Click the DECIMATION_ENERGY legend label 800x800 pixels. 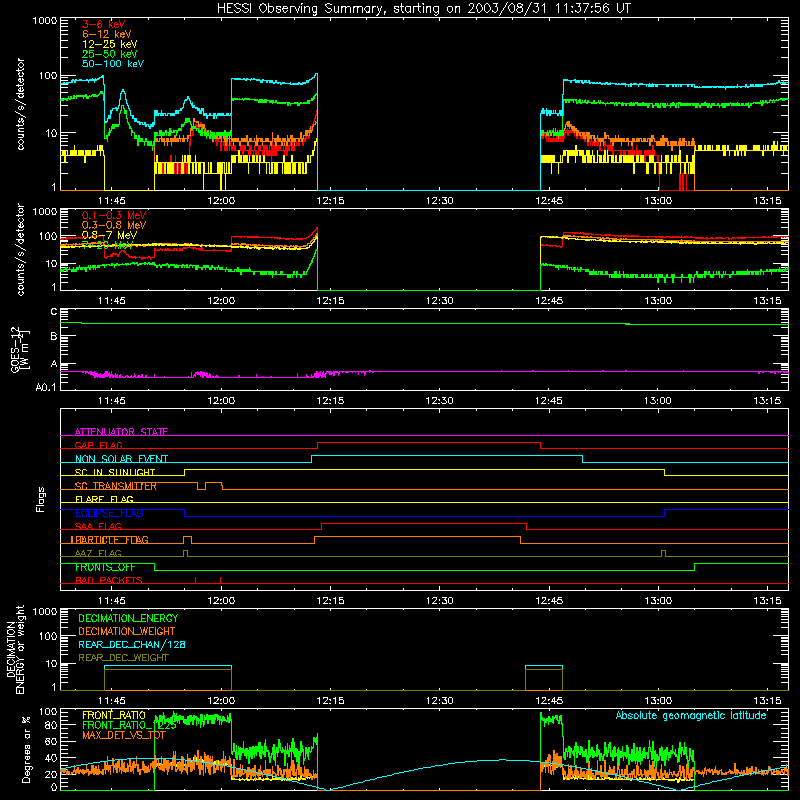(128, 618)
